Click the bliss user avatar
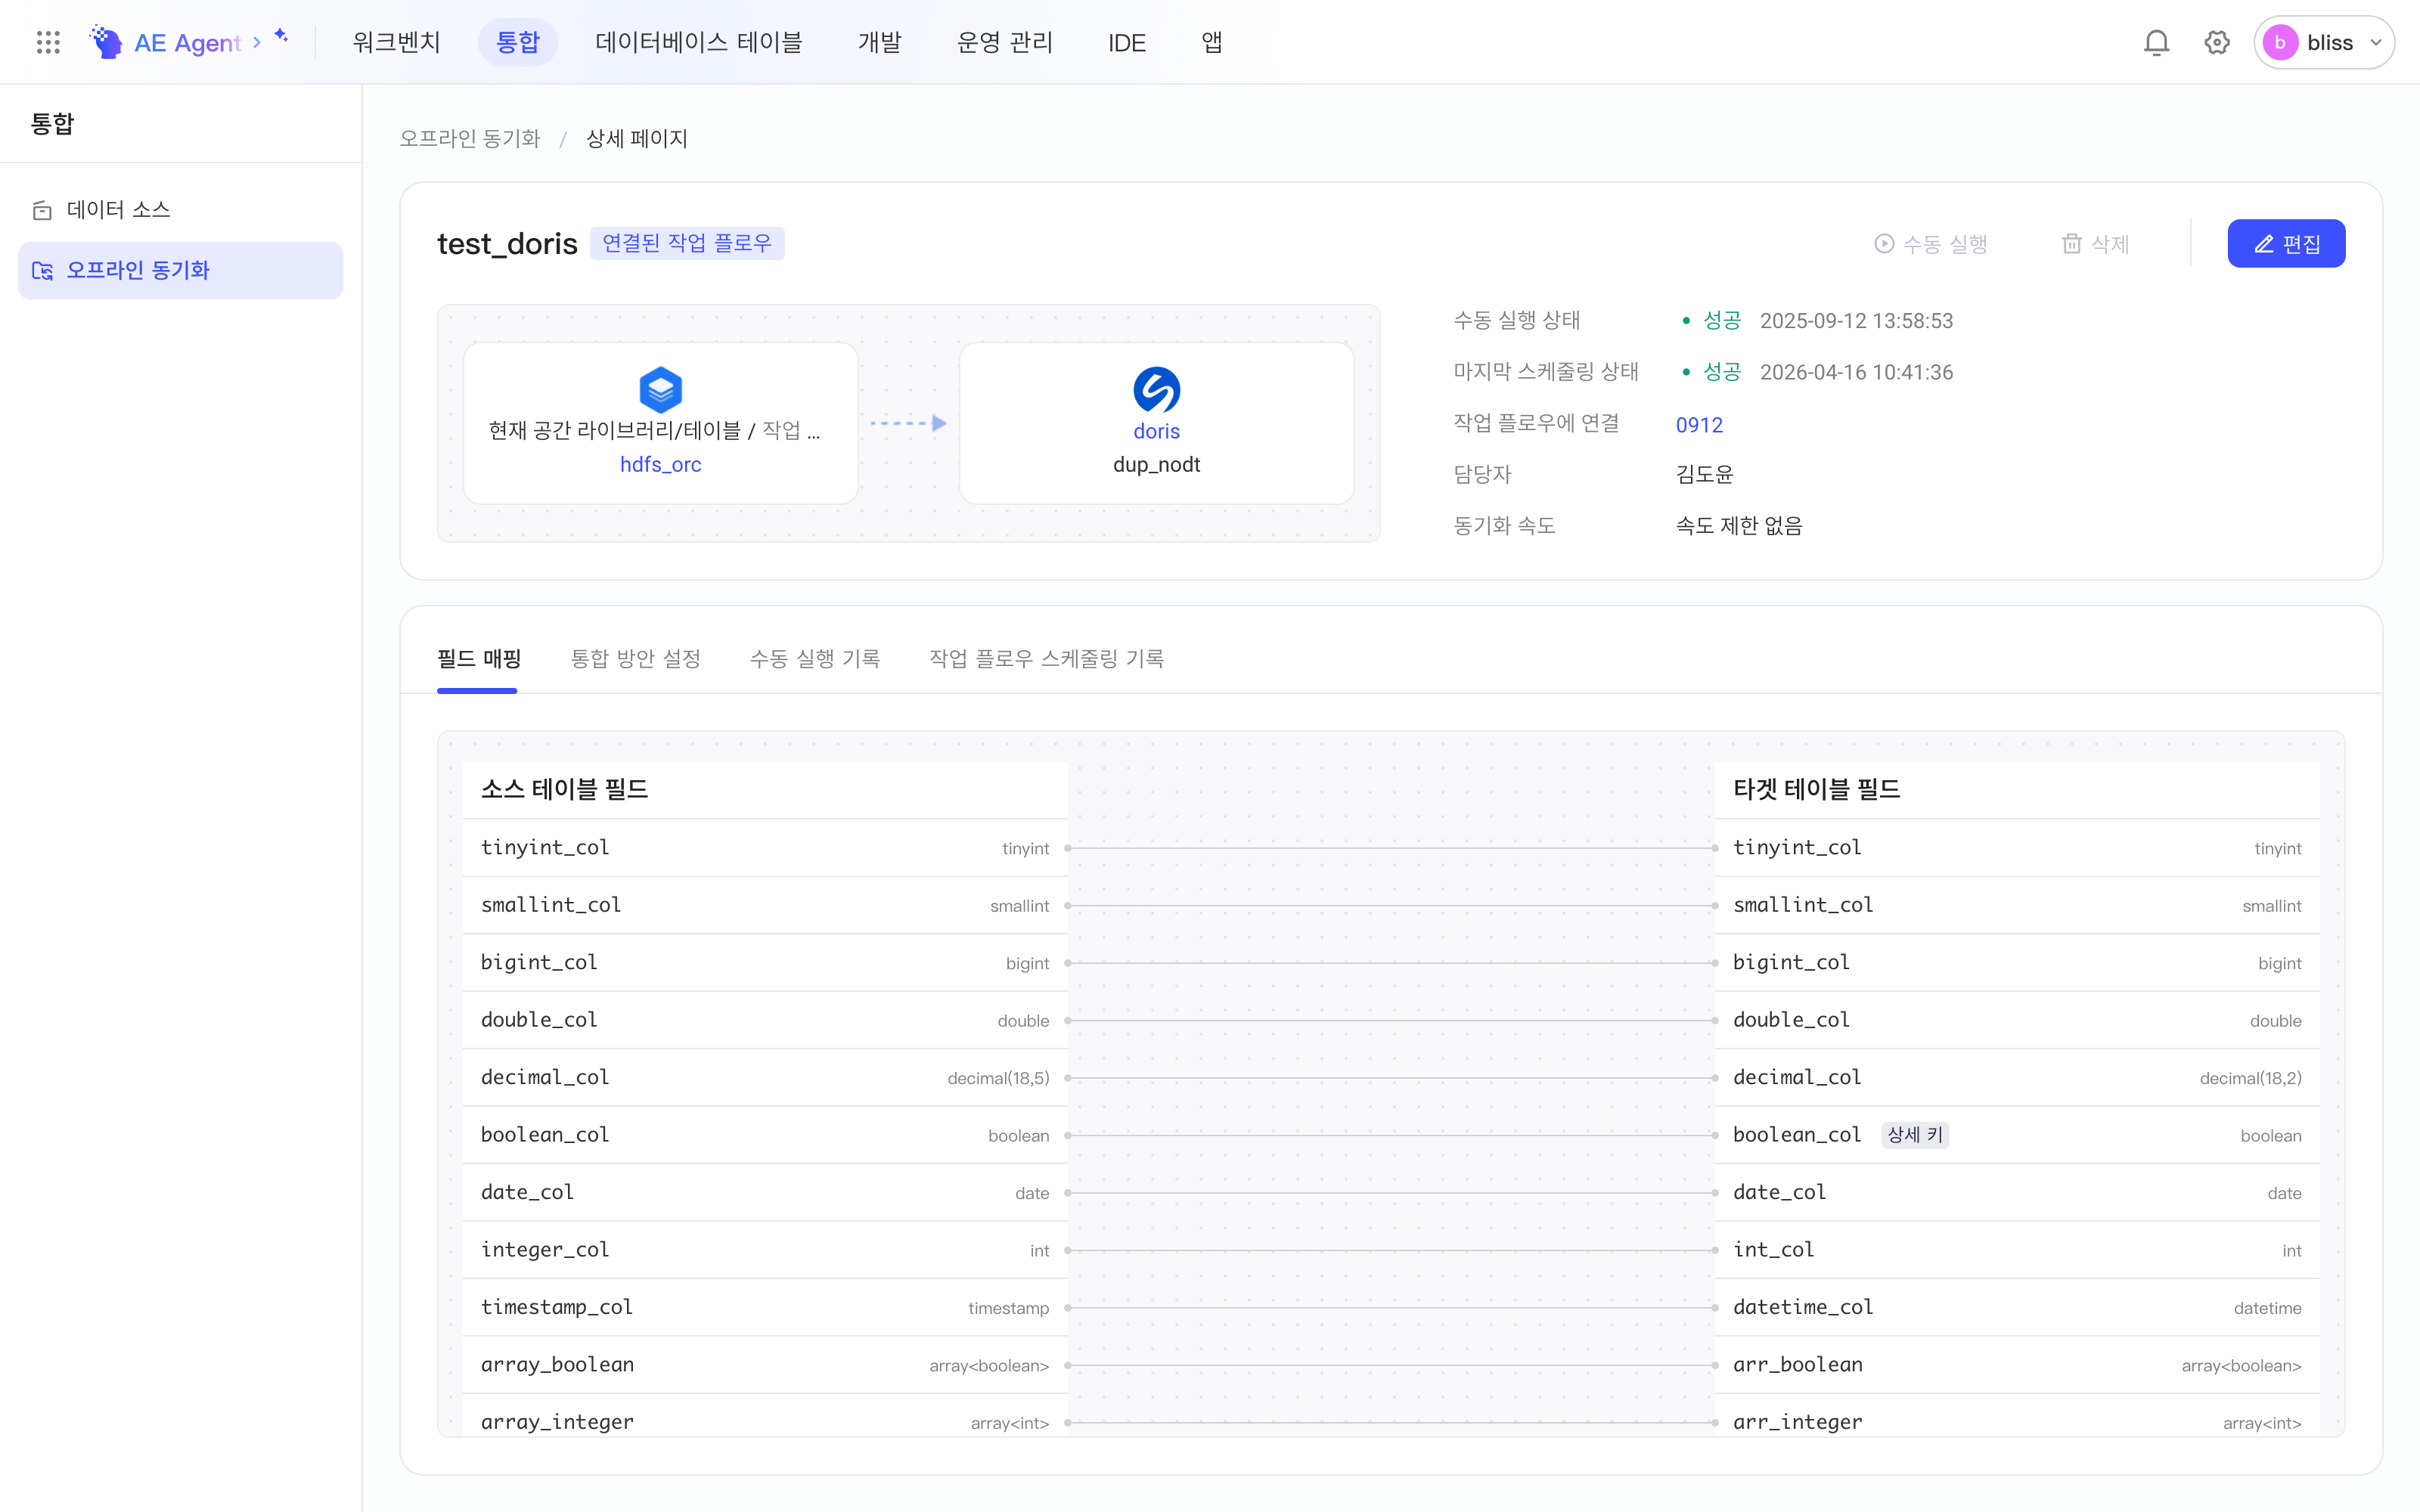Viewport: 2420px width, 1512px height. pyautogui.click(x=2280, y=42)
